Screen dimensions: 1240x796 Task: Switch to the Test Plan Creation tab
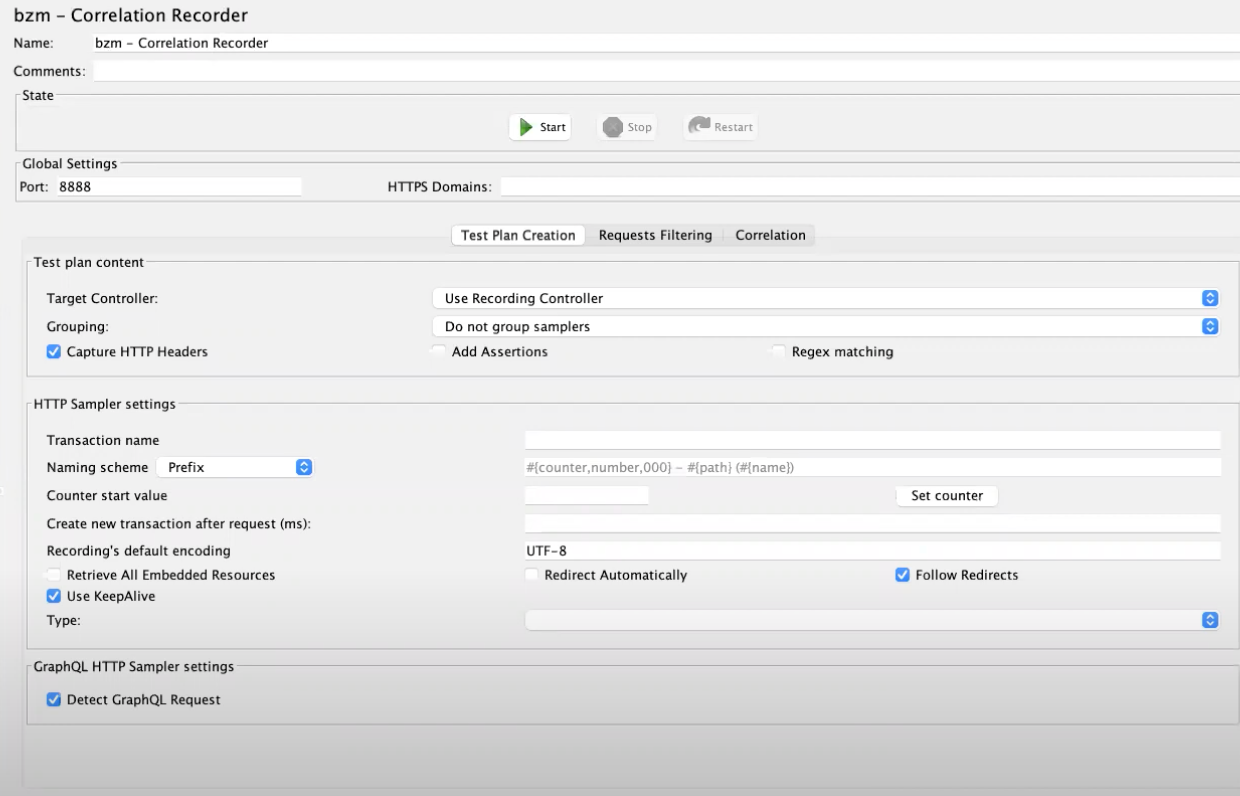coord(518,235)
